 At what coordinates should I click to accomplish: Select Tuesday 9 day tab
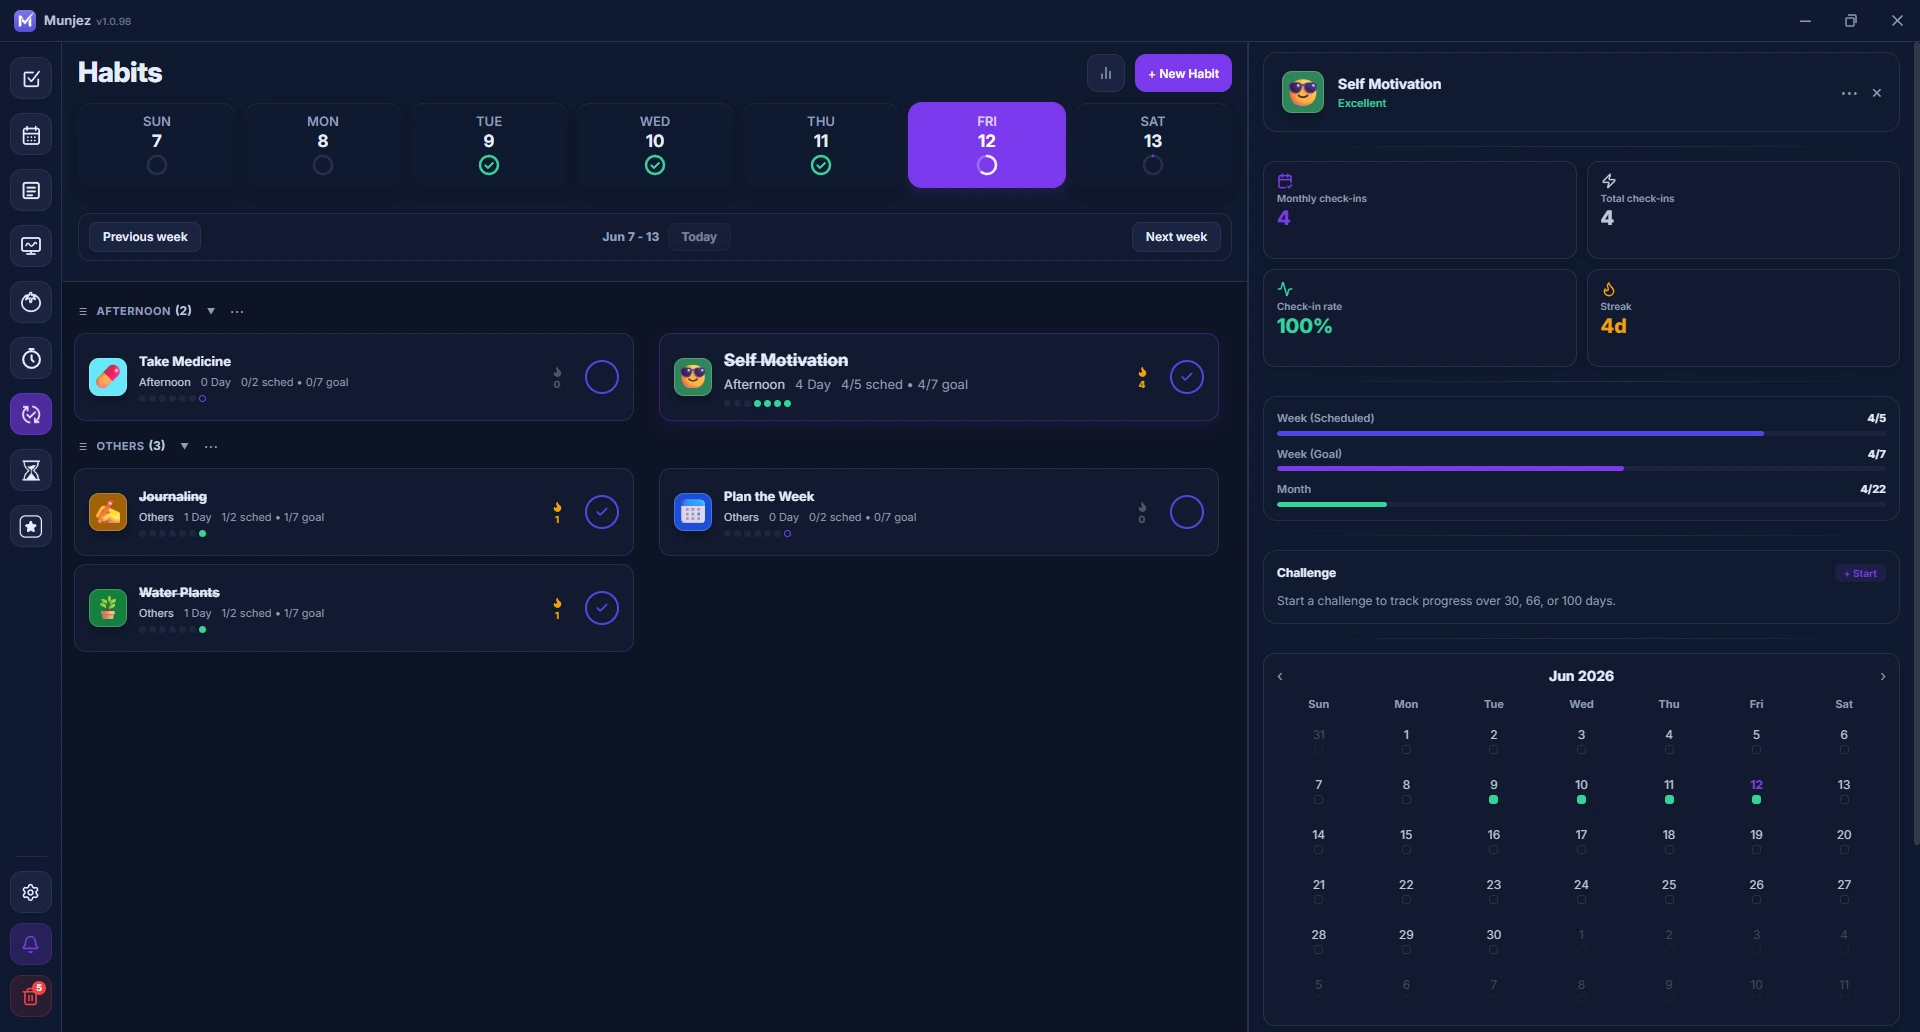point(489,145)
